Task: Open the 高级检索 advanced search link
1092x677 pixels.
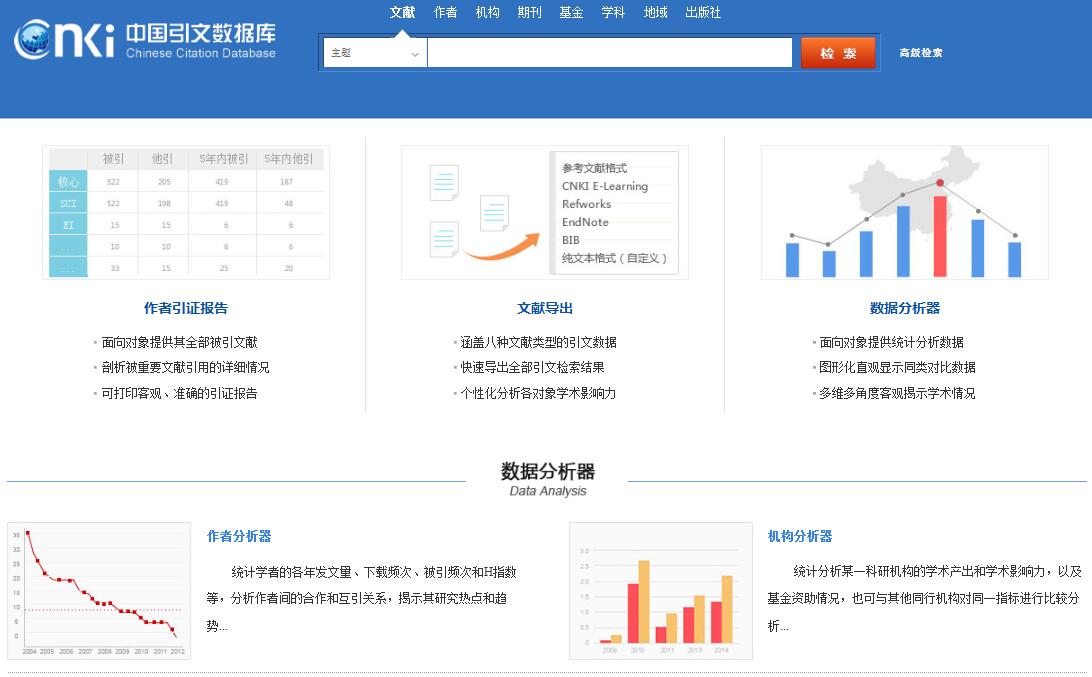Action: click(x=920, y=53)
